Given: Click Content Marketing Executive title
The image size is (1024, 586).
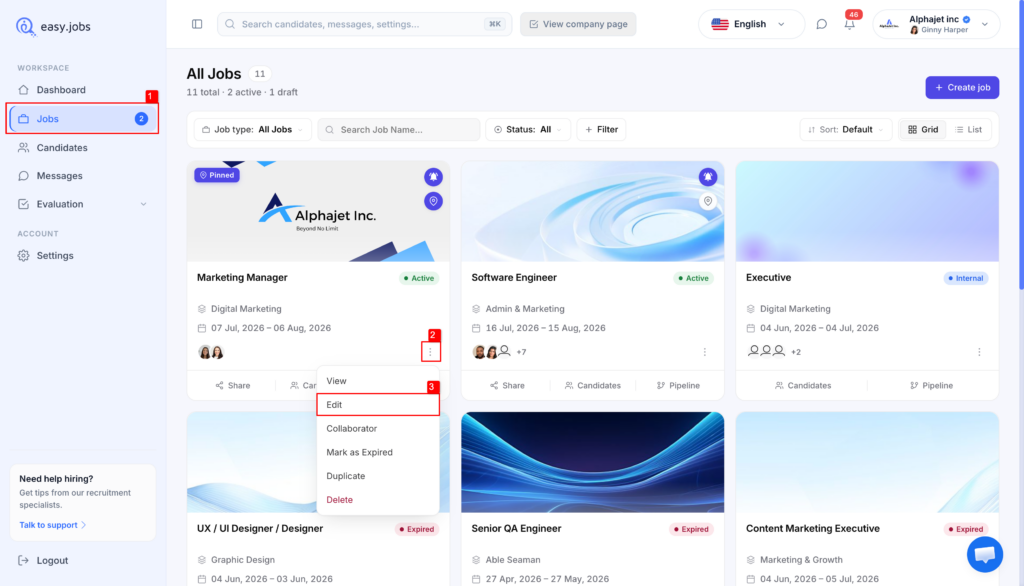Looking at the screenshot, I should click(x=812, y=529).
